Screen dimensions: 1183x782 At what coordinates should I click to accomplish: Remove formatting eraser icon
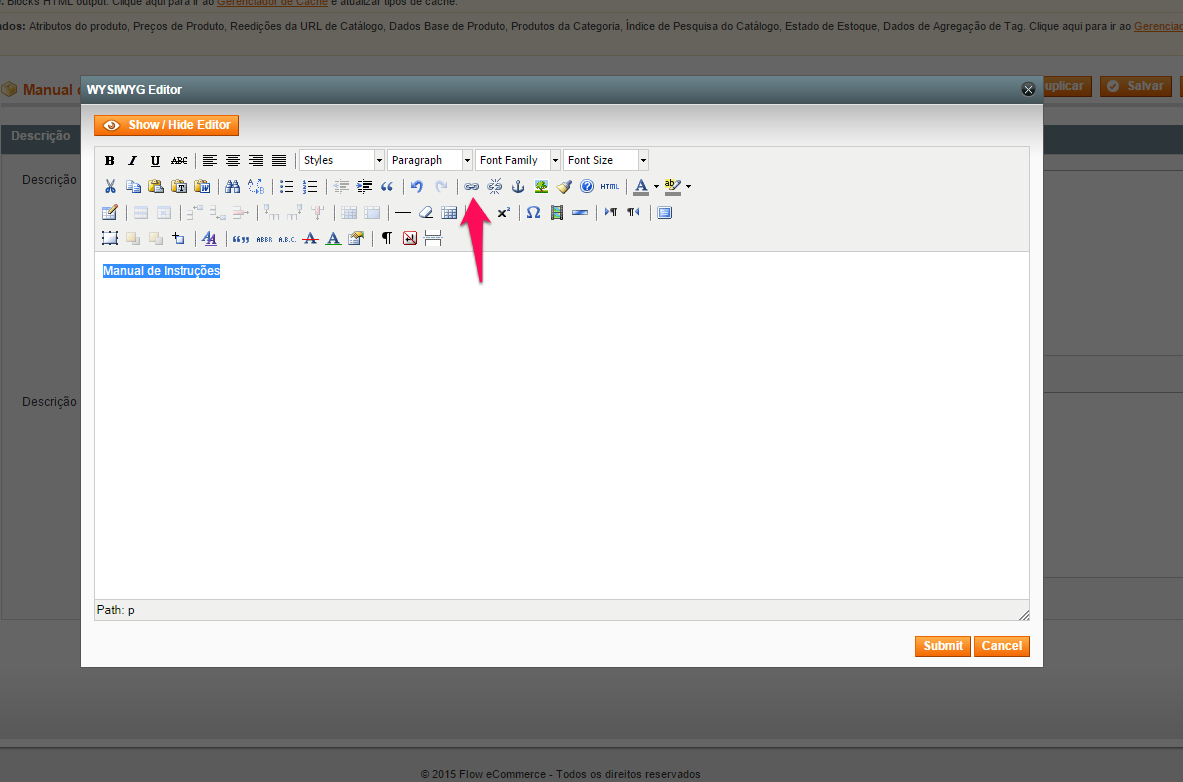click(426, 213)
